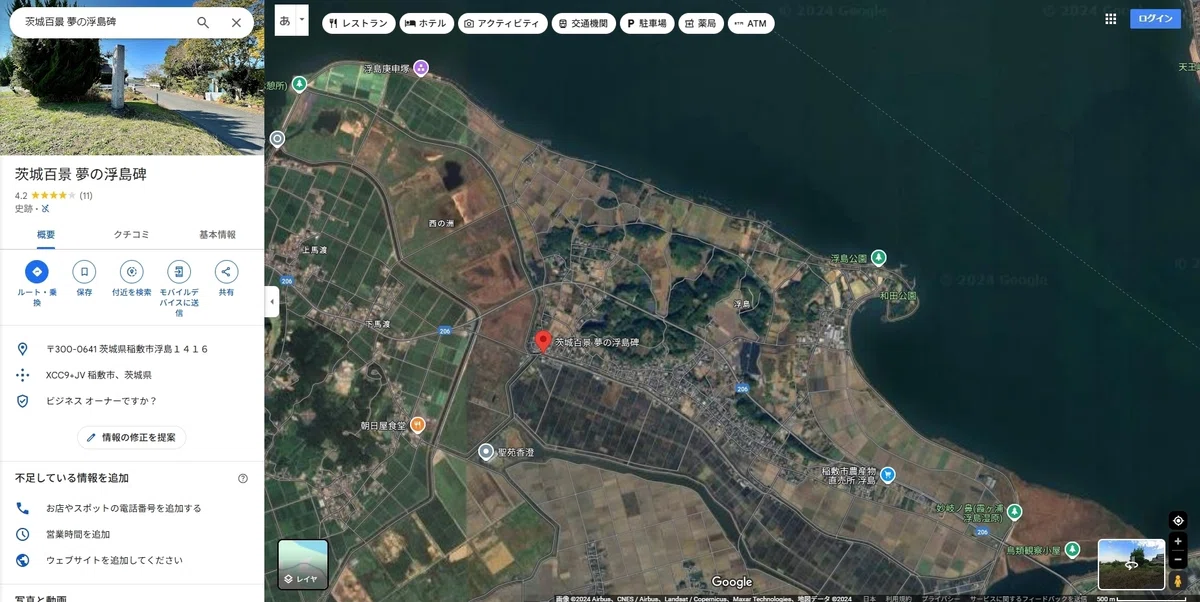Click the ルート・乗換 directions icon
1200x602 pixels.
pos(37,271)
